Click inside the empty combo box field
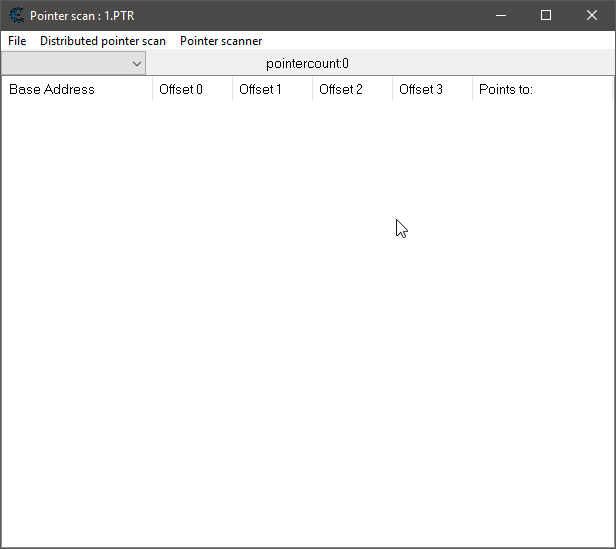The image size is (616, 549). pos(65,63)
